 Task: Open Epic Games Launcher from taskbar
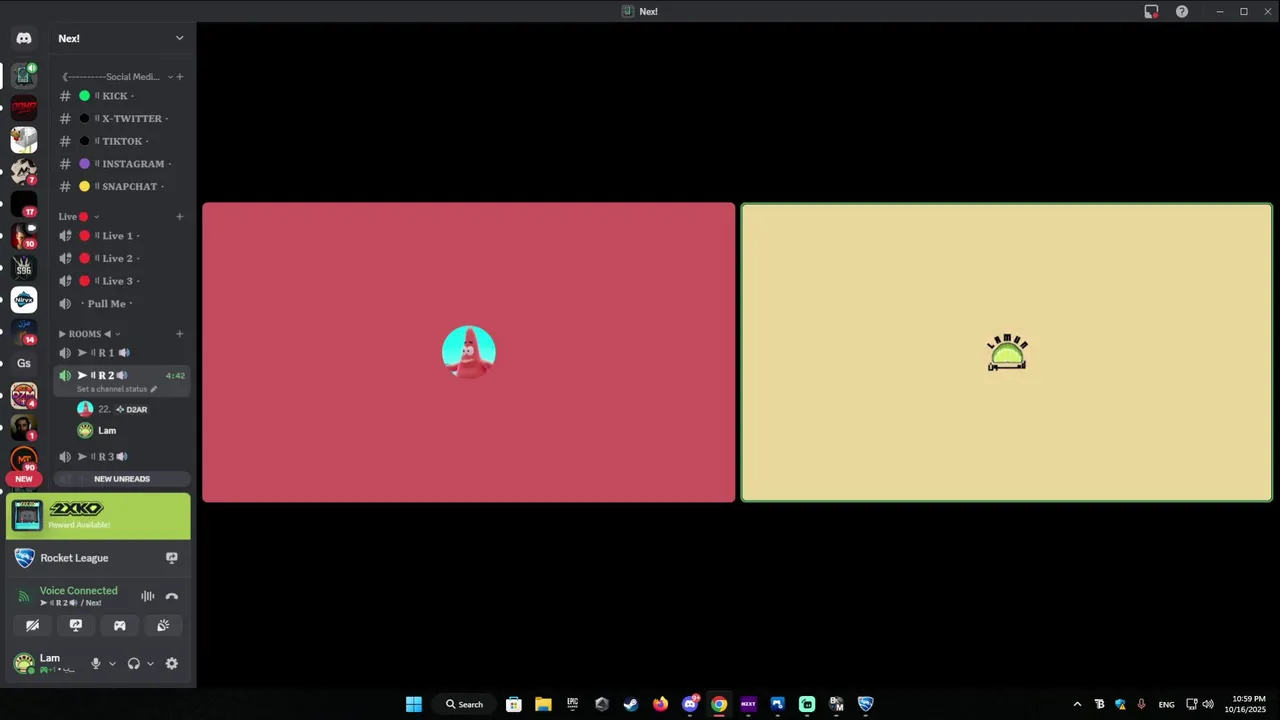tap(572, 704)
